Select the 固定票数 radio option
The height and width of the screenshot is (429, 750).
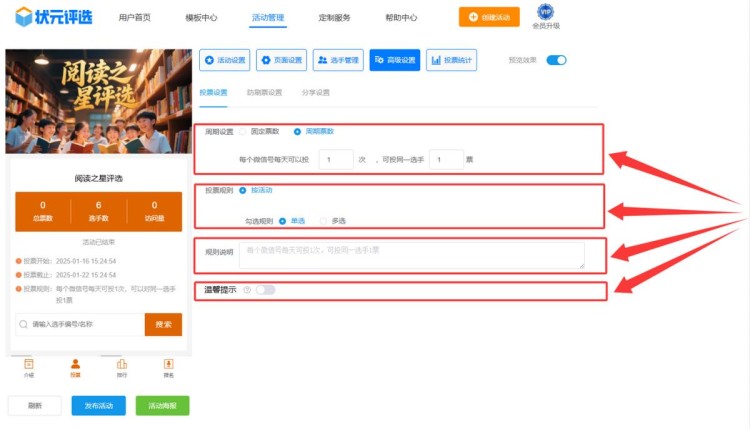coord(243,131)
